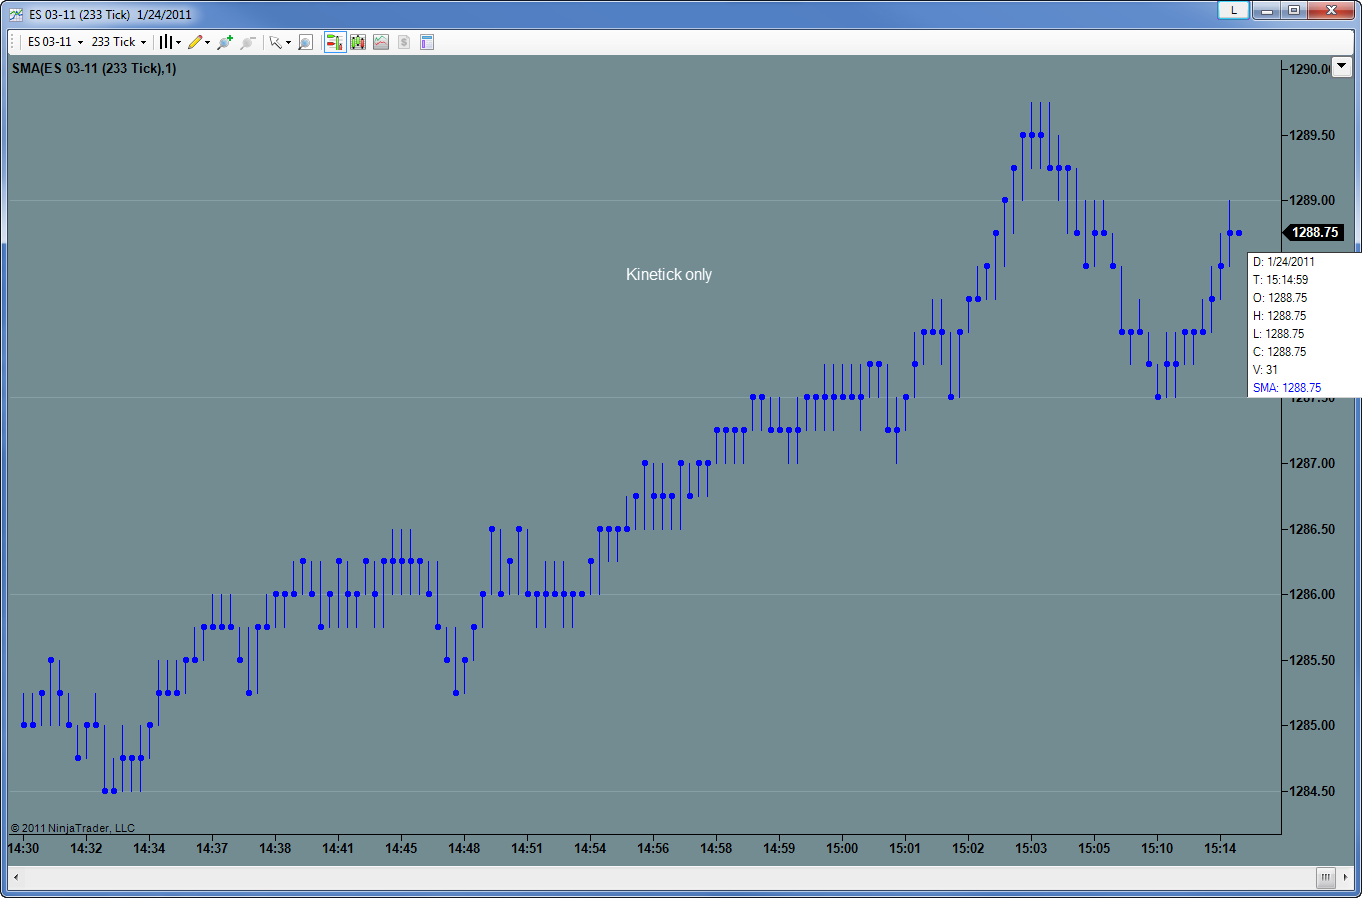Click the 14:45 time axis label
This screenshot has width=1362, height=898.
pyautogui.click(x=401, y=848)
